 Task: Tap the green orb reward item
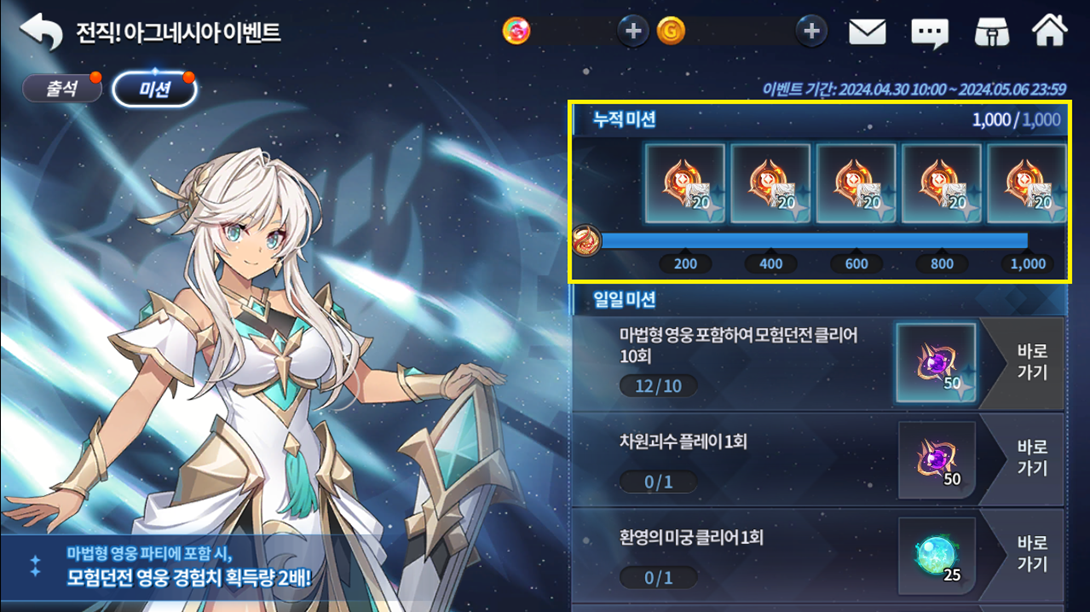point(936,556)
